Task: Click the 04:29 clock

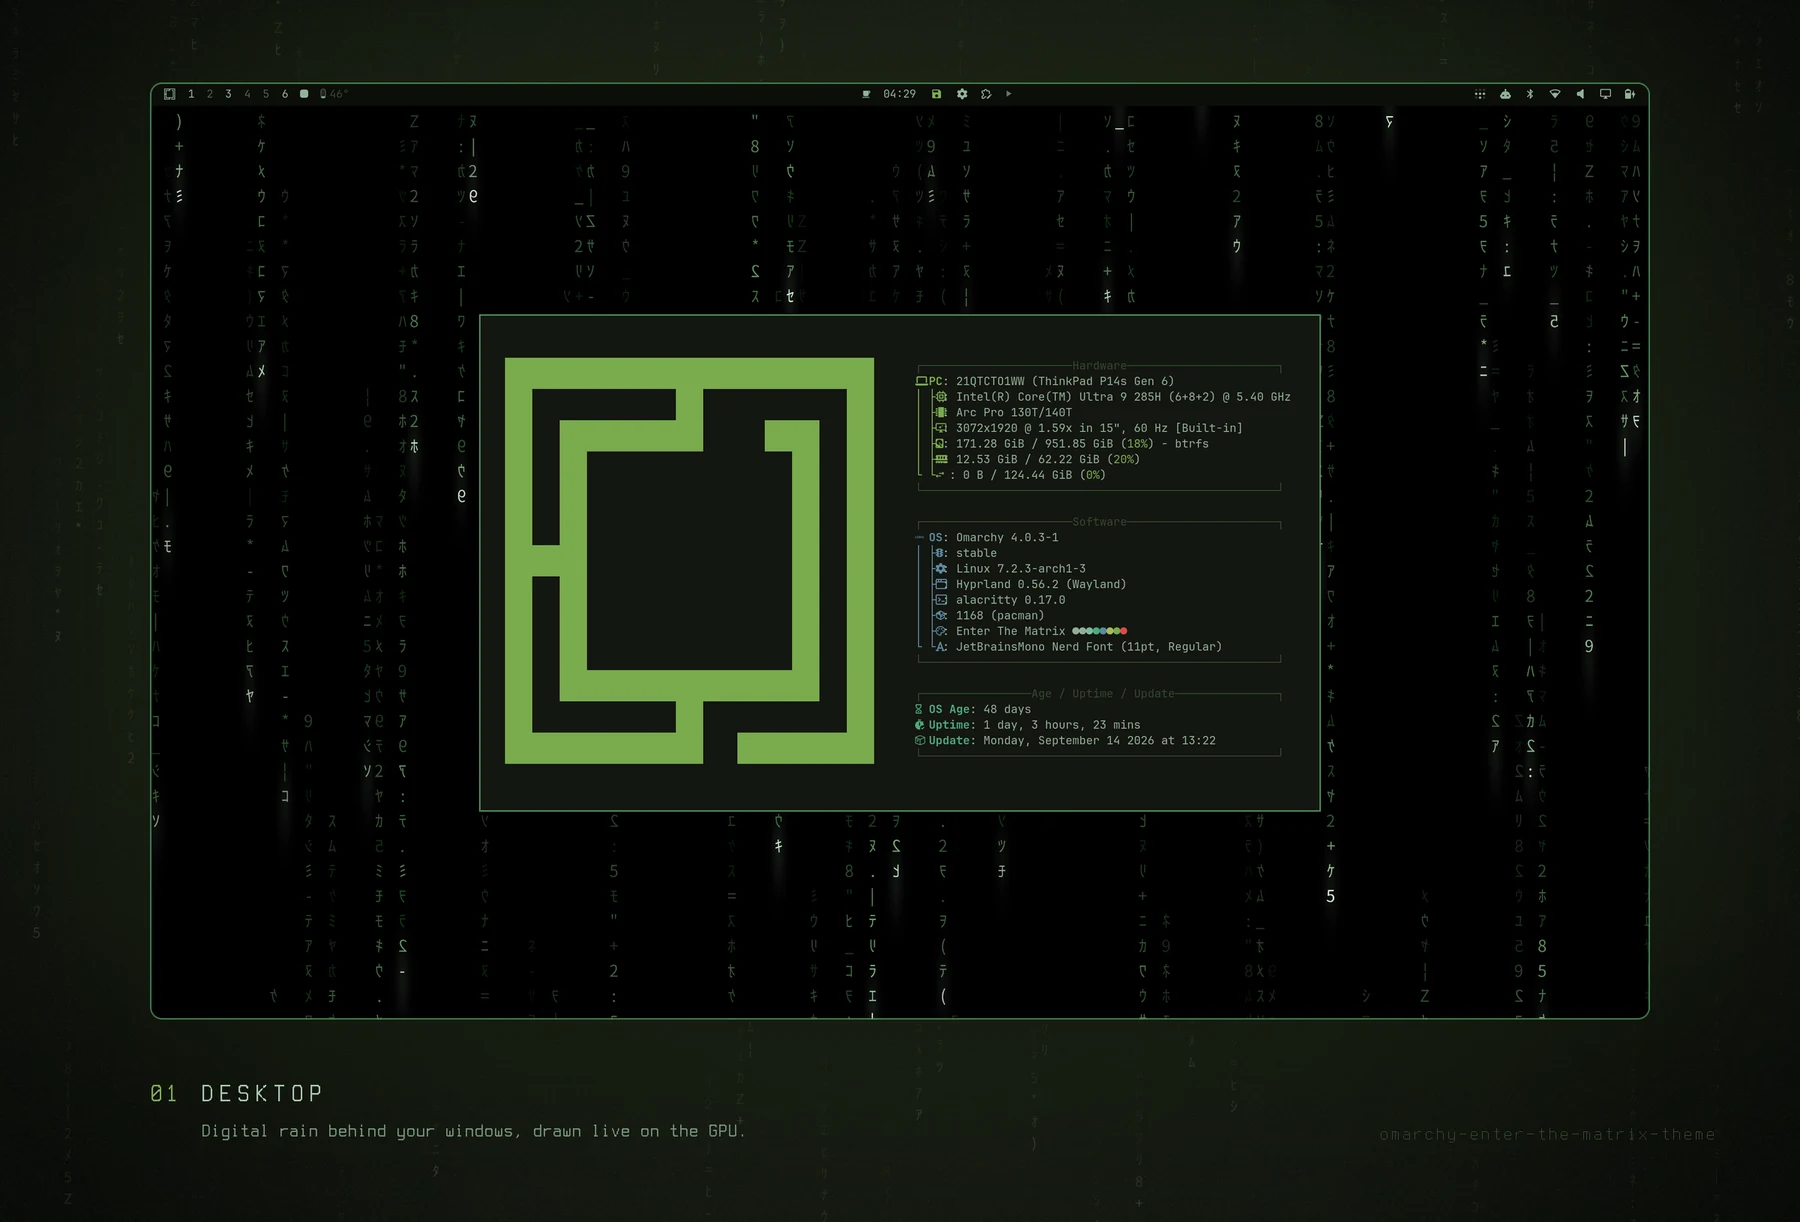Action: [x=899, y=94]
